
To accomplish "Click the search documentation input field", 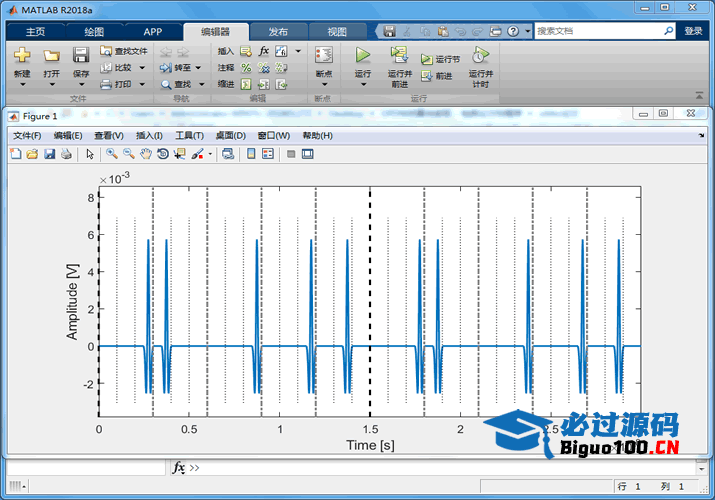I will point(597,31).
